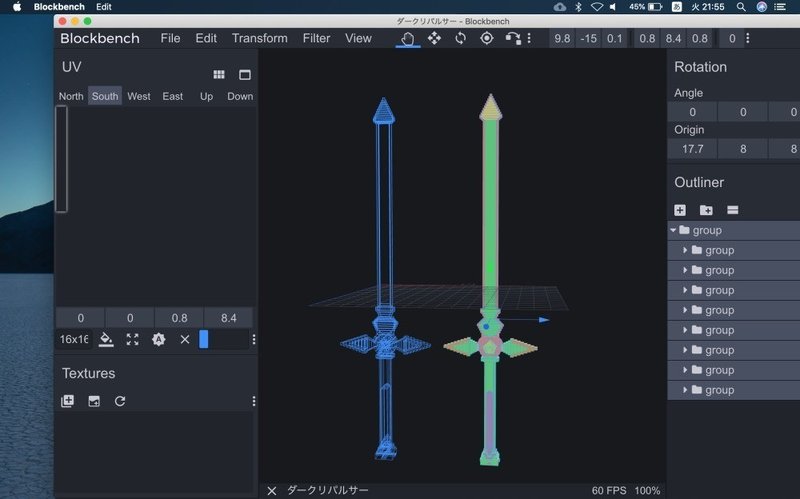Switch to the South UV face tab

(x=105, y=96)
